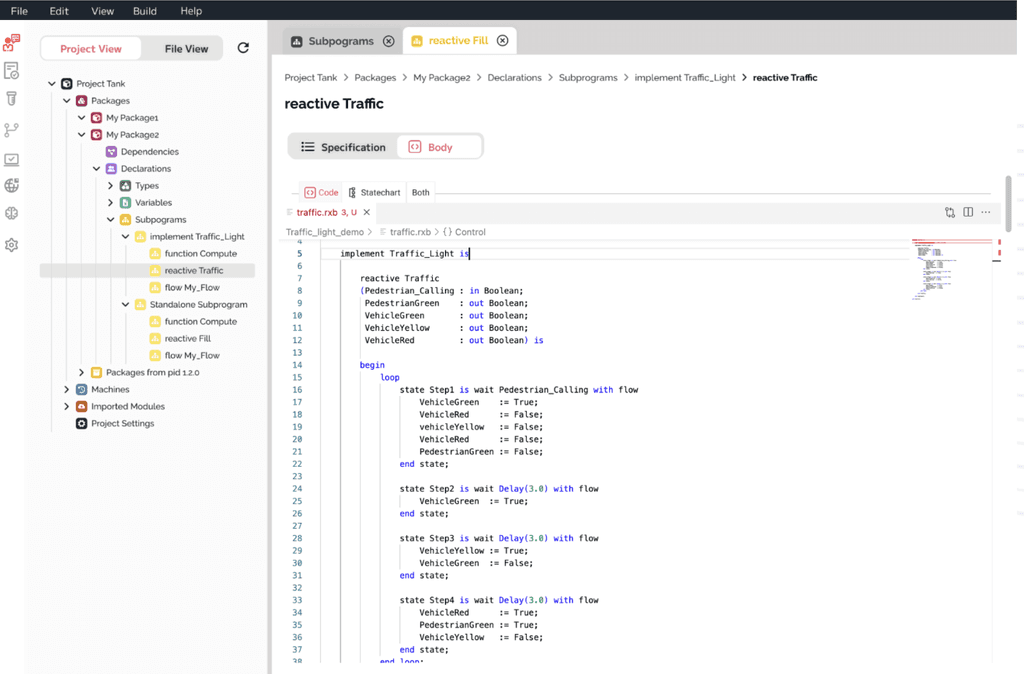Collapse the My Package2 tree node
1024x674 pixels.
click(82, 134)
